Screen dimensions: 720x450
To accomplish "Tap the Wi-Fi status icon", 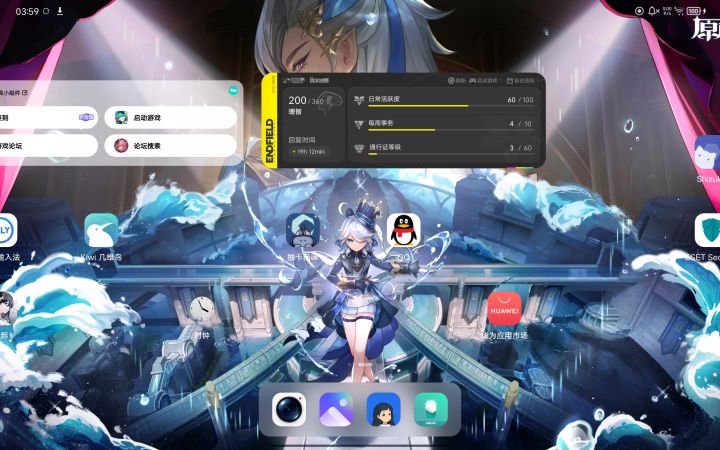I will click(x=679, y=11).
